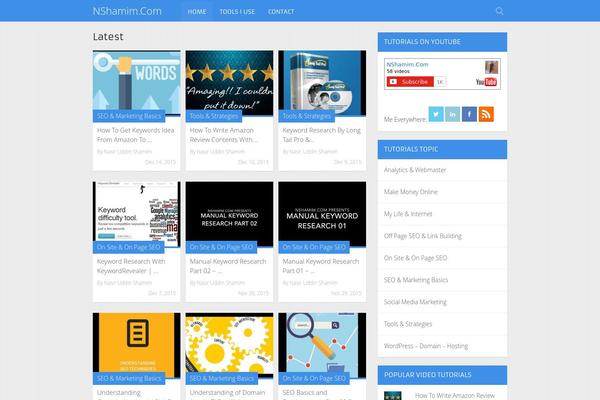This screenshot has height=400, width=600.
Task: Click the channel avatar in YouTube widget
Action: (491, 67)
